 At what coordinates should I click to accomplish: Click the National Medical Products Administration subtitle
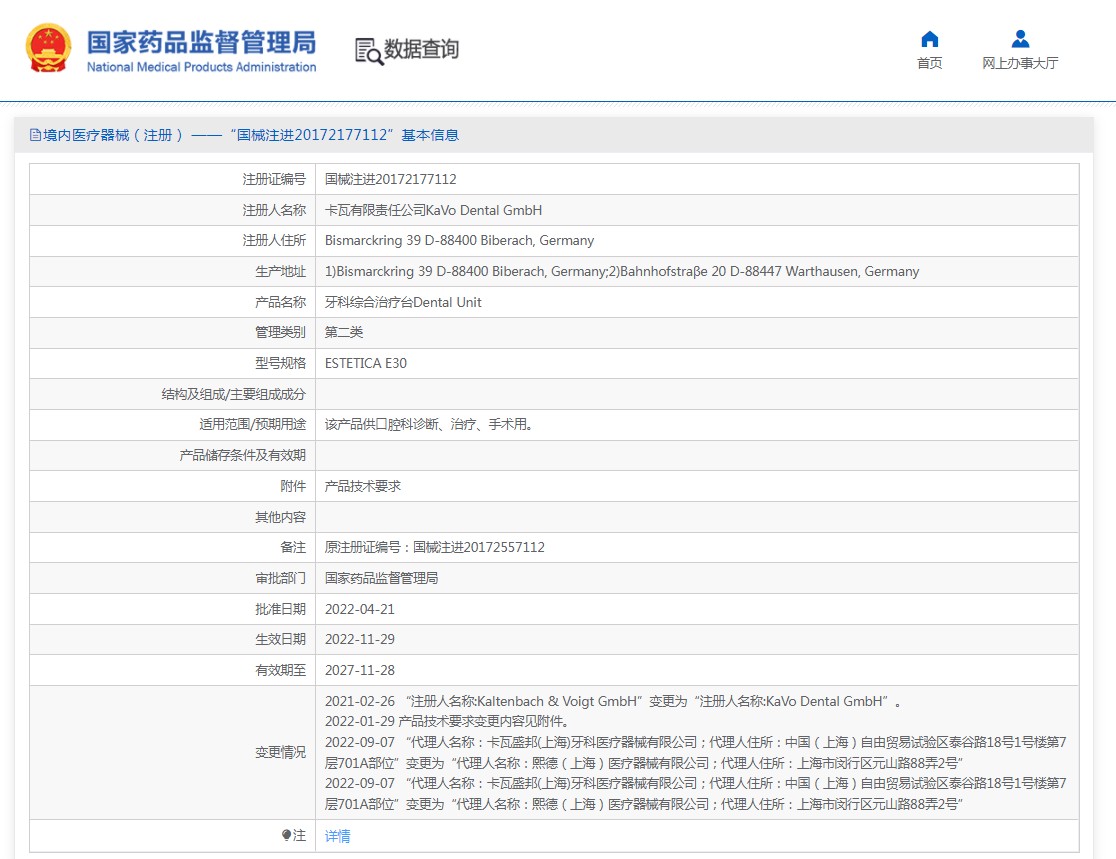[201, 67]
